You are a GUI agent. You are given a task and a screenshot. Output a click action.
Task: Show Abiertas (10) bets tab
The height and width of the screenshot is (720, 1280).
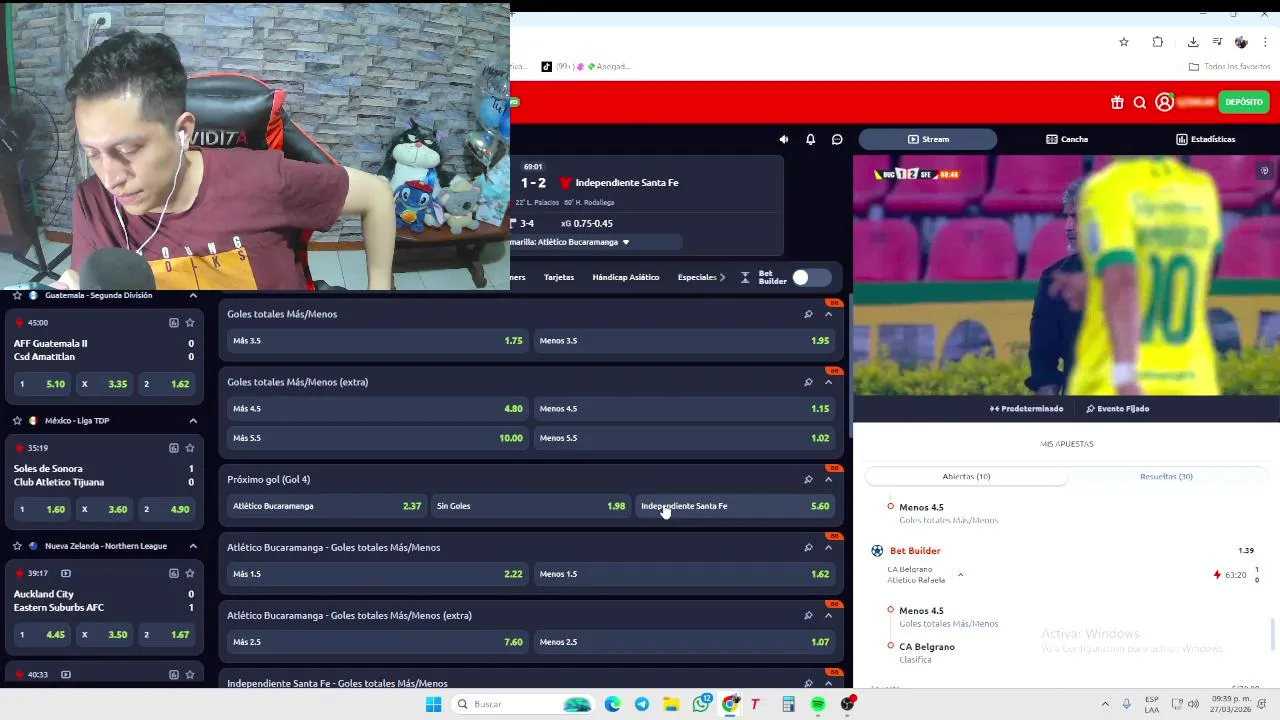(x=966, y=476)
